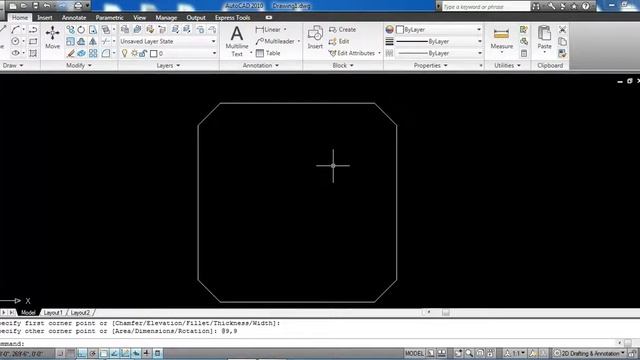Screen dimensions: 640x360
Task: Expand the Annotation panel
Action: pos(260,65)
